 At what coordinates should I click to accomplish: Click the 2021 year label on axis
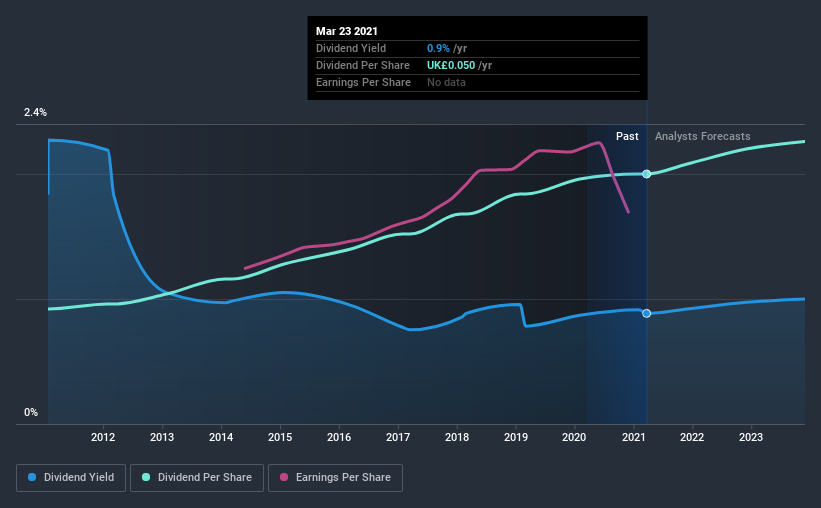634,437
